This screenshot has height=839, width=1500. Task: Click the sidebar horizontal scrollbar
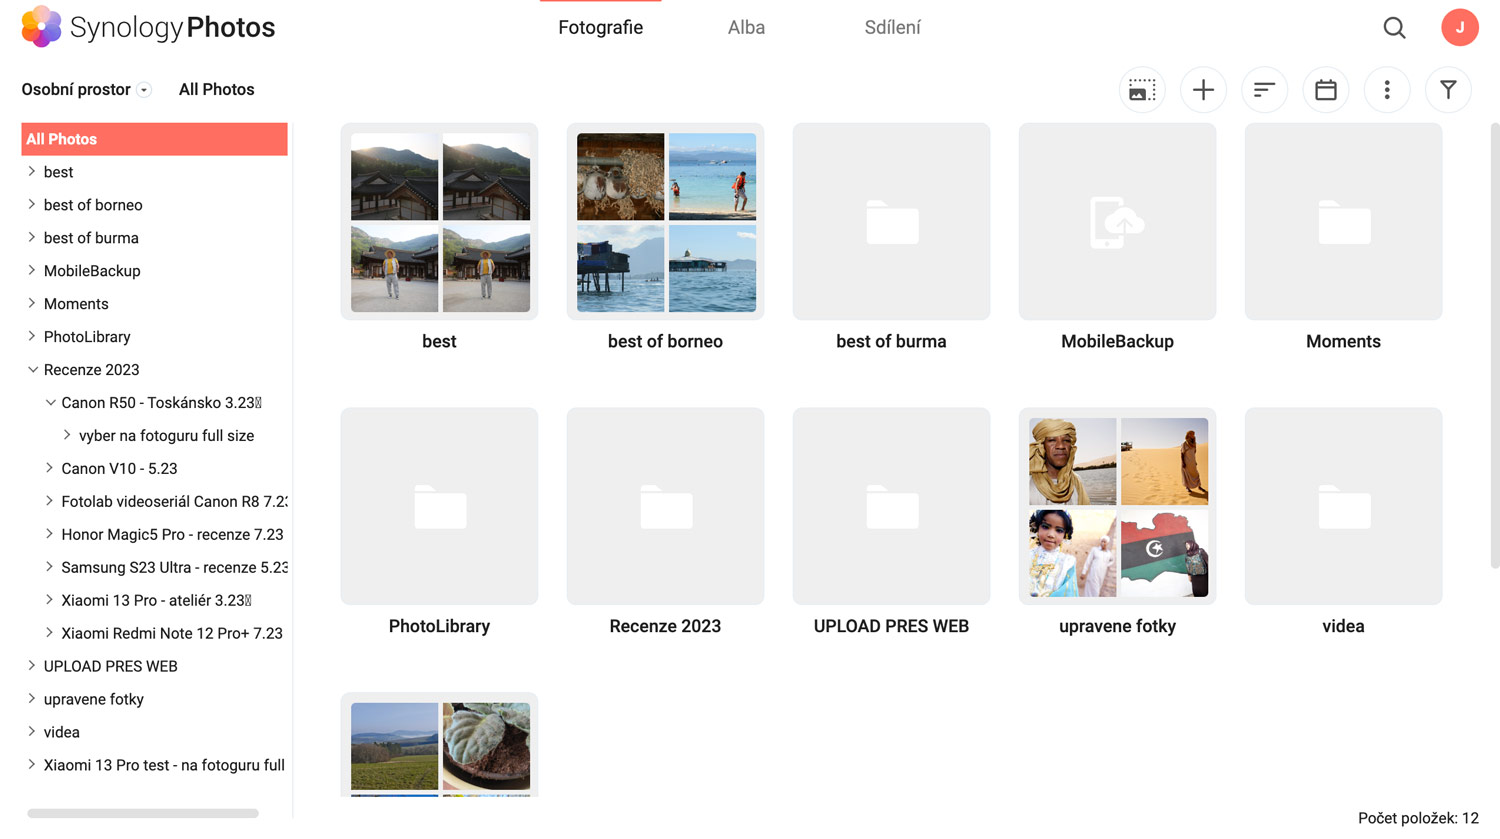point(142,813)
